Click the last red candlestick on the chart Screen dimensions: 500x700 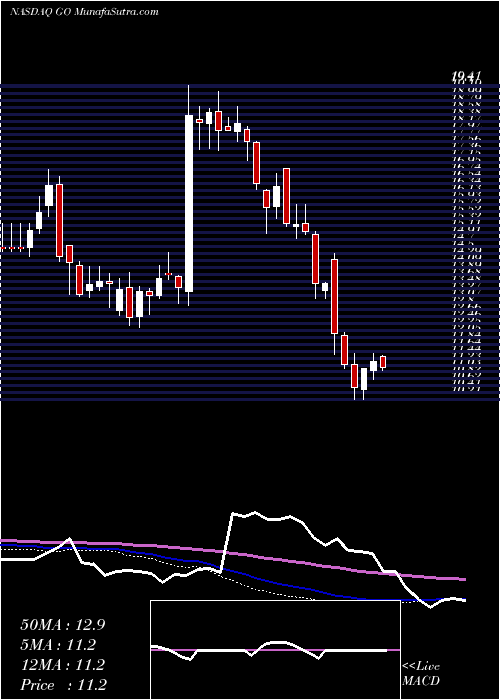(x=383, y=362)
